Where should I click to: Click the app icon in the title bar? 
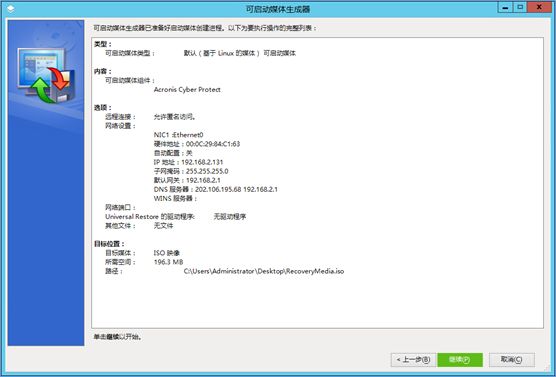(x=11, y=9)
